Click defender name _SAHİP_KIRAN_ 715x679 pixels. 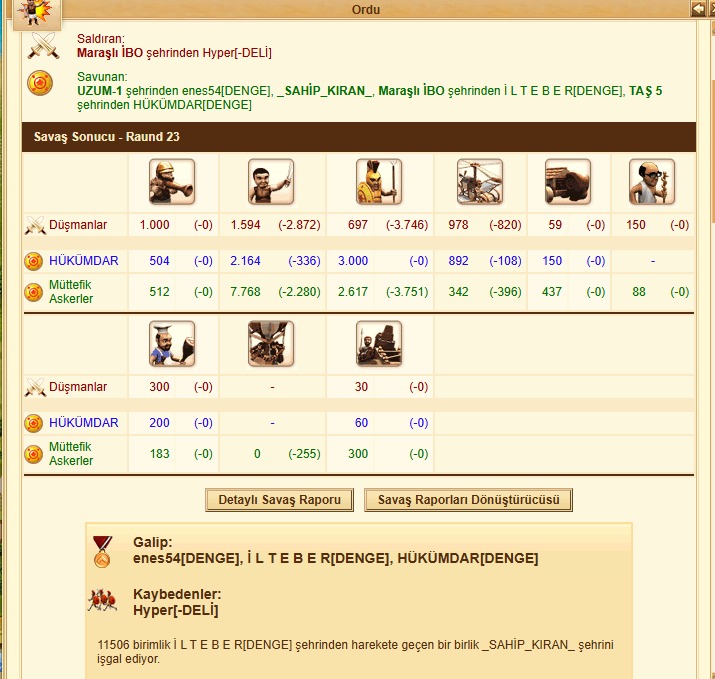click(x=324, y=91)
